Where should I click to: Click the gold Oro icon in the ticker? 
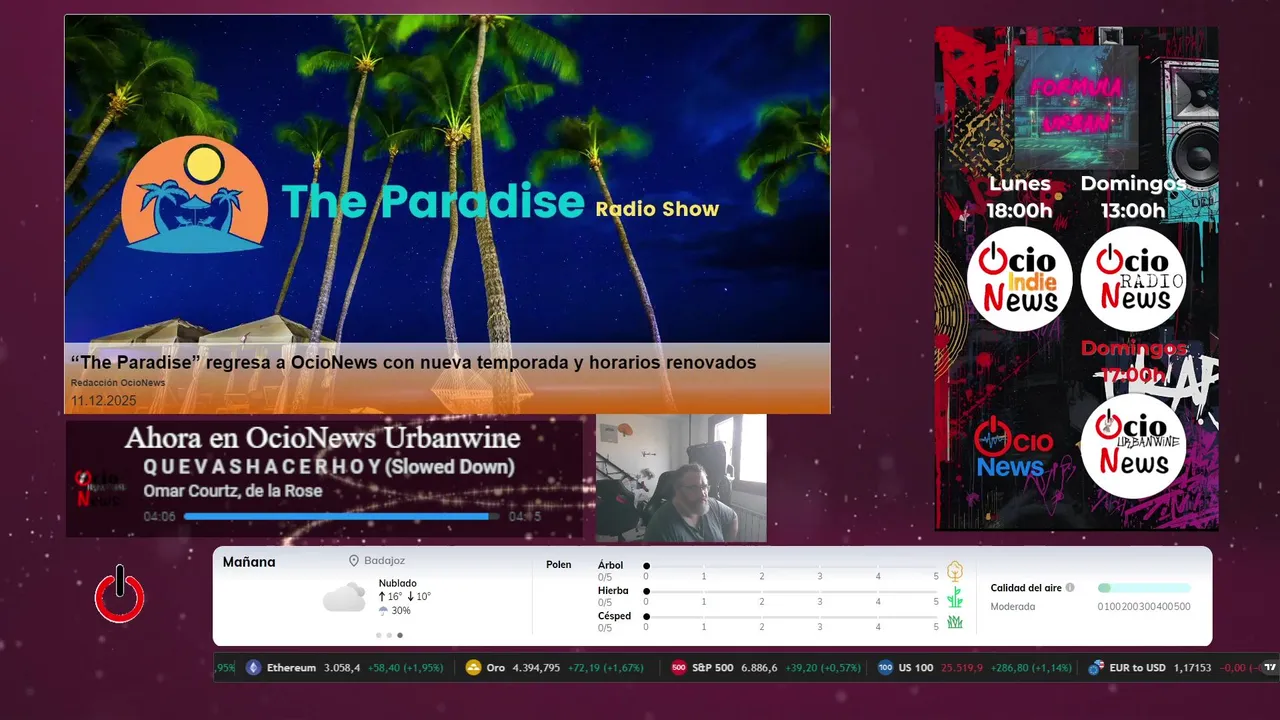tap(474, 668)
